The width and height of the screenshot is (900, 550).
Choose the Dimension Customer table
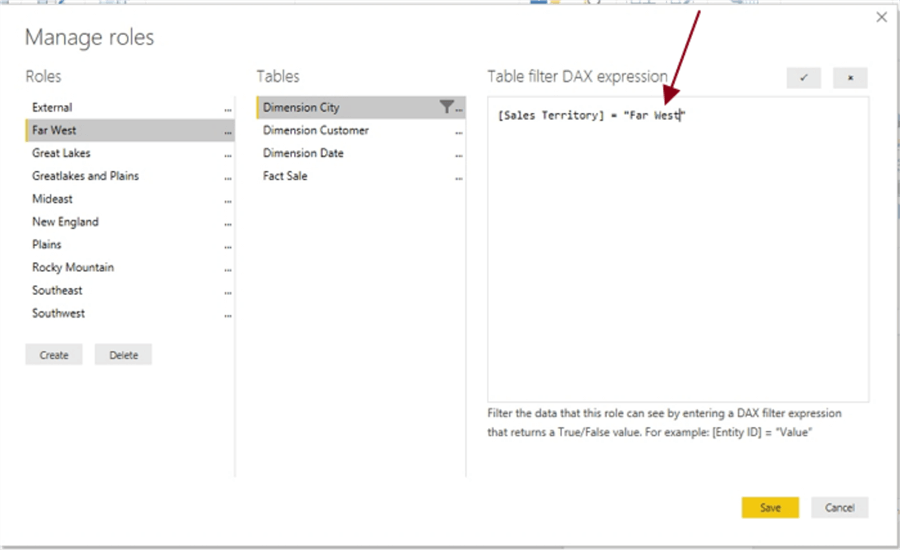click(x=316, y=130)
